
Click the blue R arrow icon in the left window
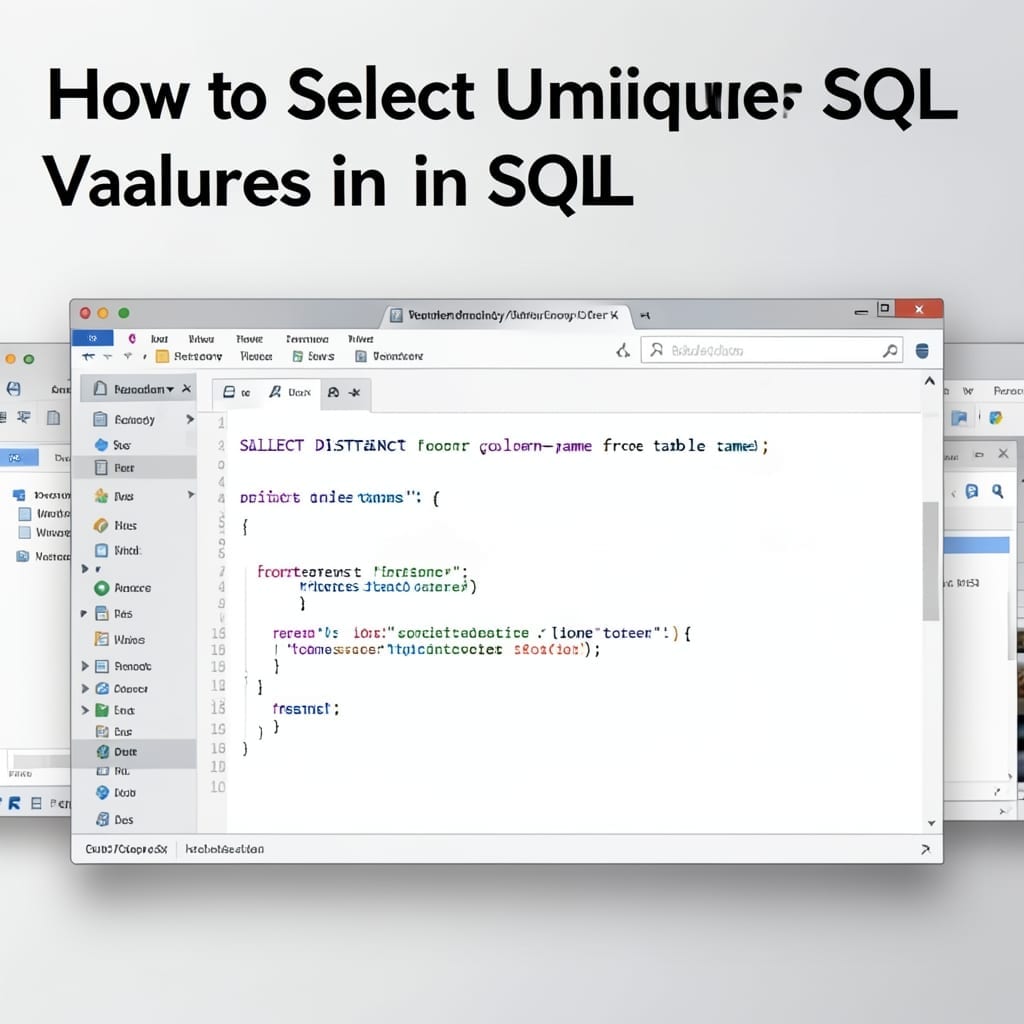tap(14, 803)
